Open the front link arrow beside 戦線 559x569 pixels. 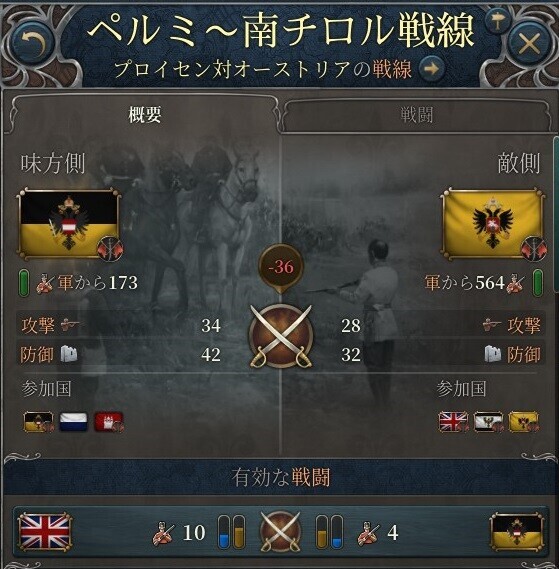[431, 69]
